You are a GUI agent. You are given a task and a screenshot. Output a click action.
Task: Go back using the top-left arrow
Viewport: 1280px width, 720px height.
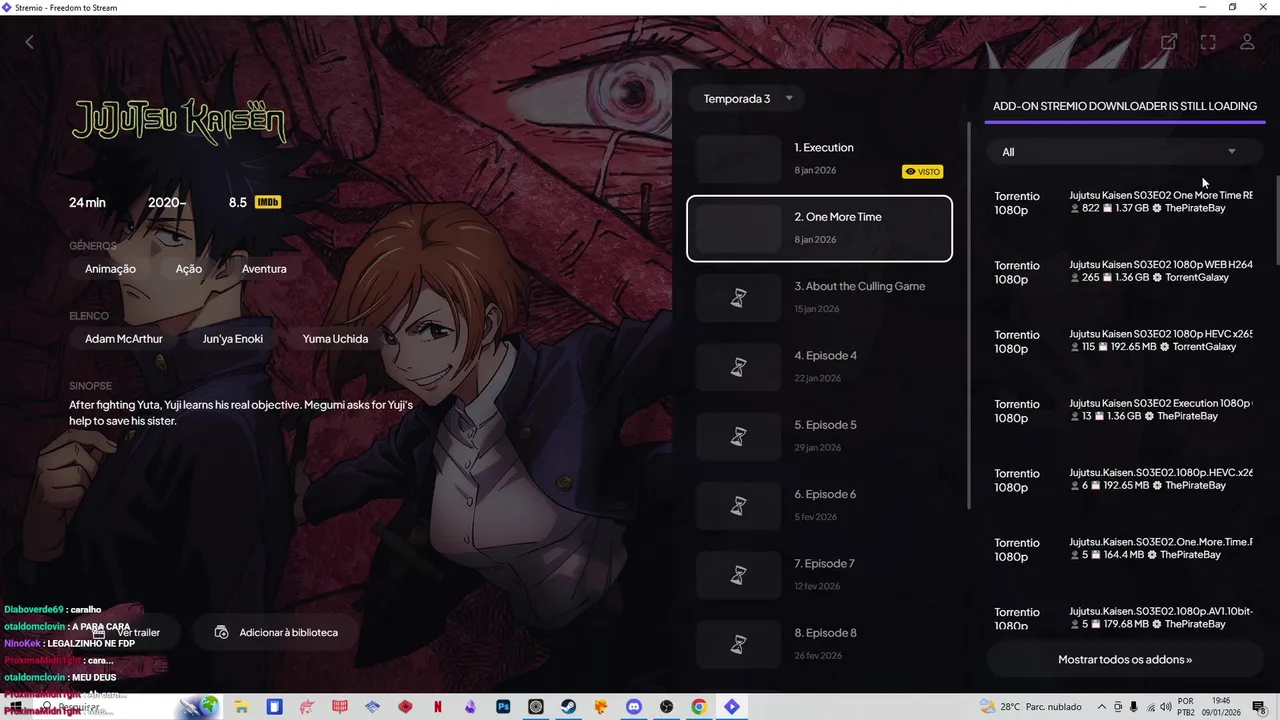tap(29, 42)
